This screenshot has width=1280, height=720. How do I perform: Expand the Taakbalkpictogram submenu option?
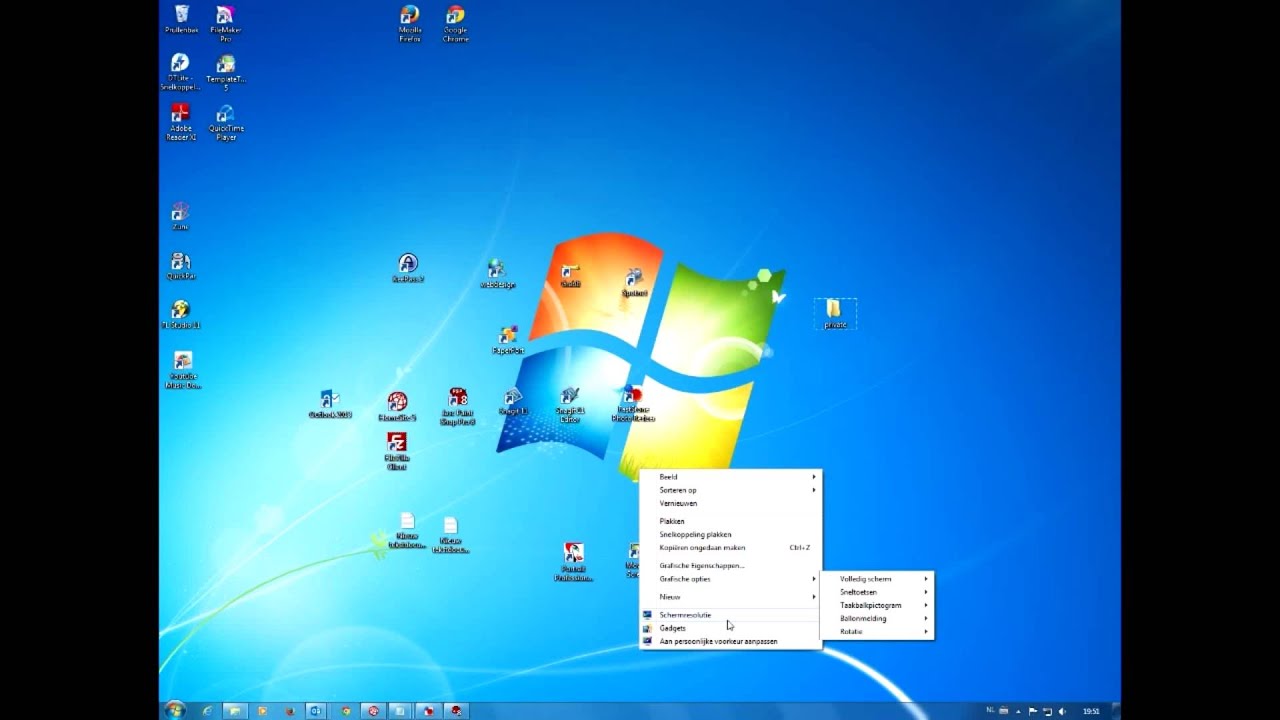pos(877,605)
